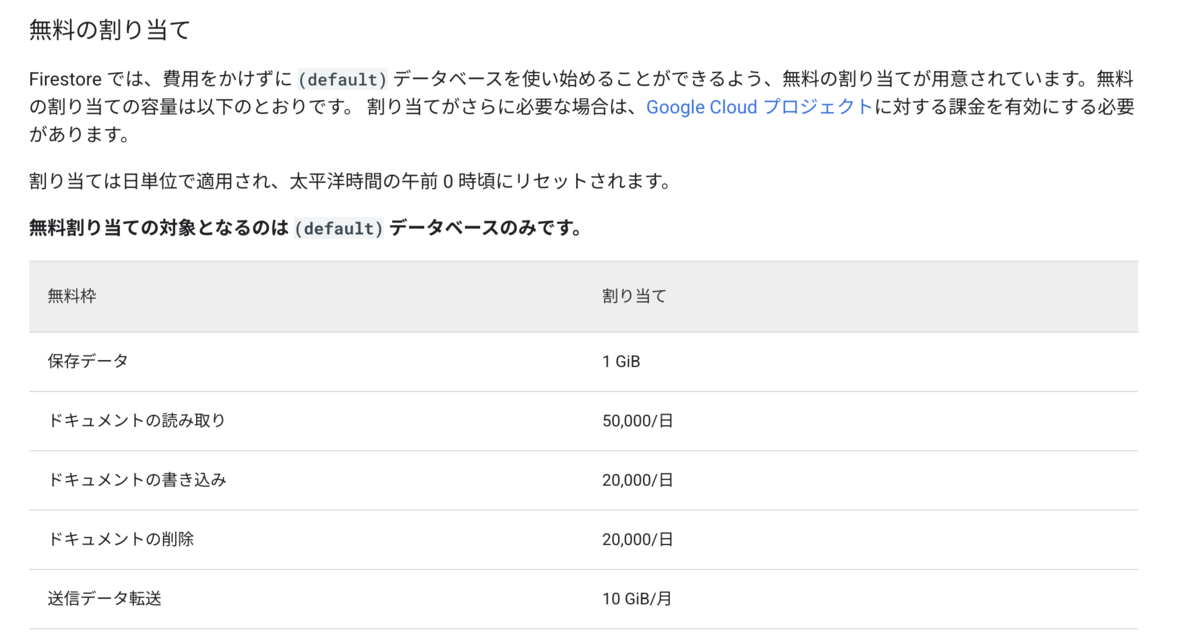
Task: Click the 割り当て column header
Action: 634,297
